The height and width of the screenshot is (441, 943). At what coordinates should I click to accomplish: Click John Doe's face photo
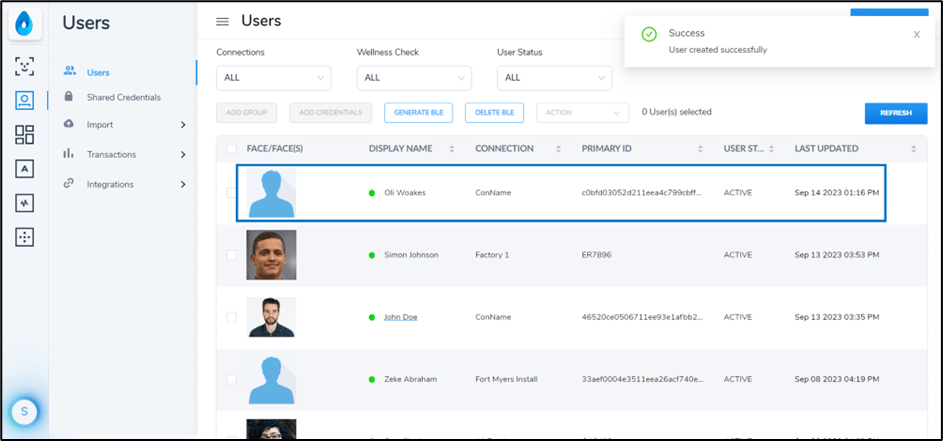coord(271,317)
